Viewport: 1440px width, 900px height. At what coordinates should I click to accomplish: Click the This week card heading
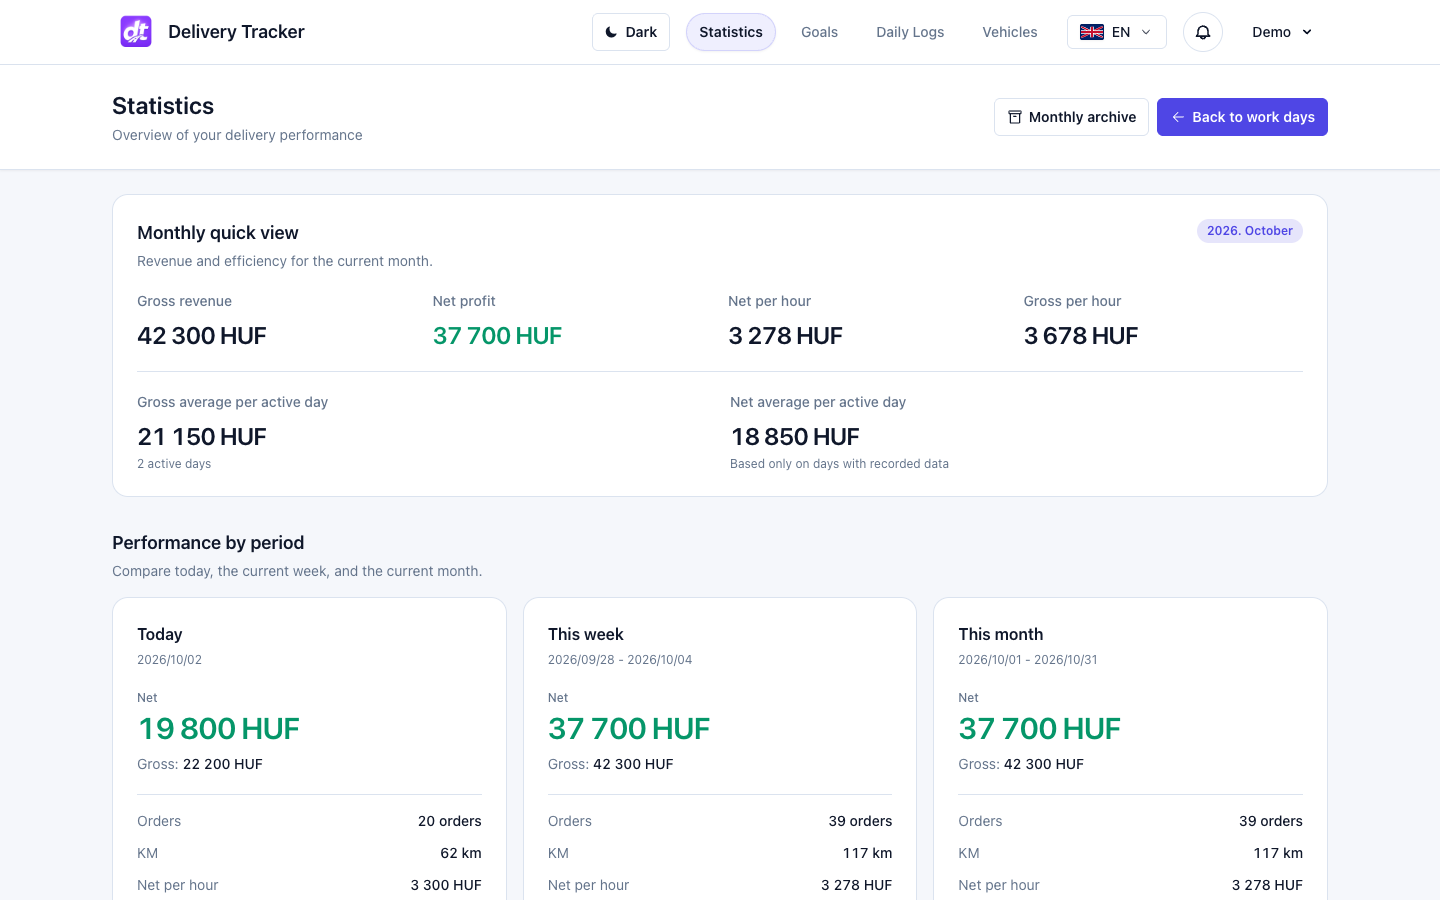586,634
